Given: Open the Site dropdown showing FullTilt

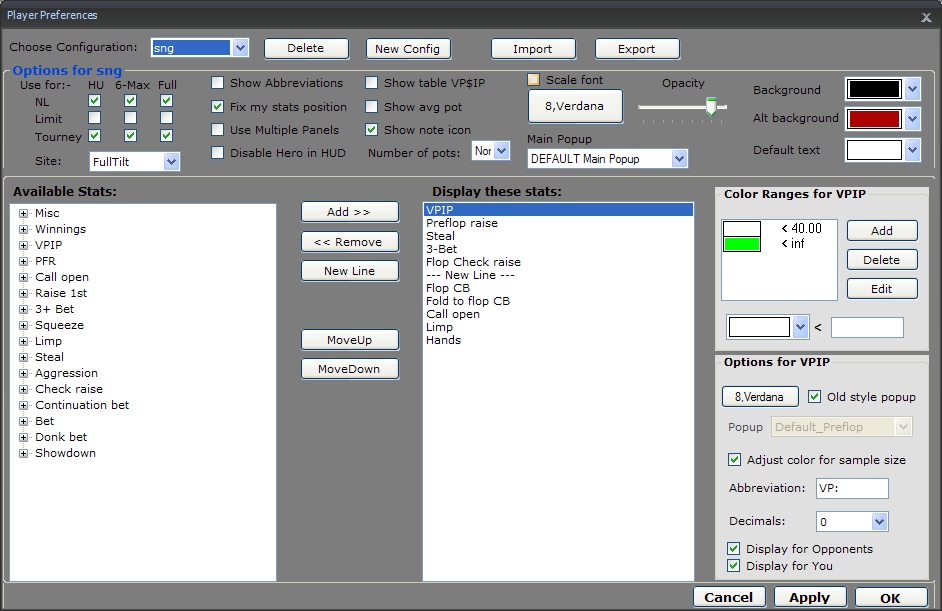Looking at the screenshot, I should [x=171, y=161].
